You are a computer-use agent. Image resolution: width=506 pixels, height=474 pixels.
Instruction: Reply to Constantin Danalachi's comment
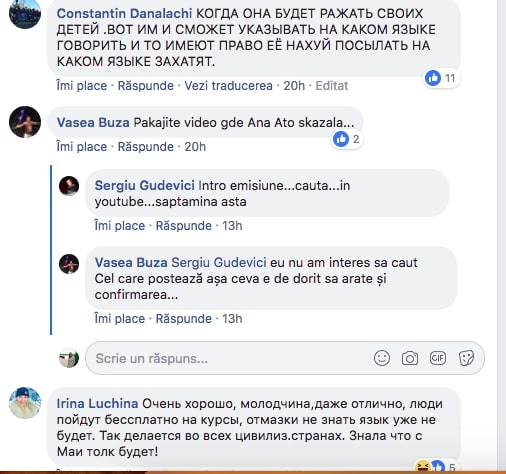[x=146, y=86]
